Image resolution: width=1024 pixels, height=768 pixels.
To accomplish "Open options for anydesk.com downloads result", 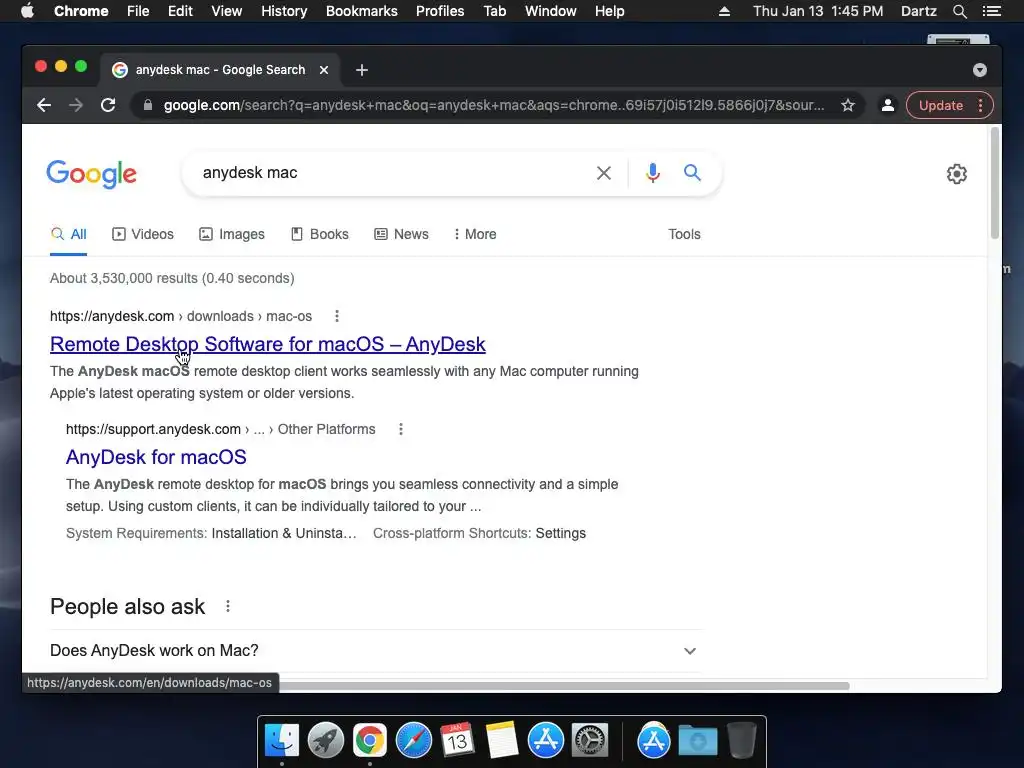I will point(337,316).
